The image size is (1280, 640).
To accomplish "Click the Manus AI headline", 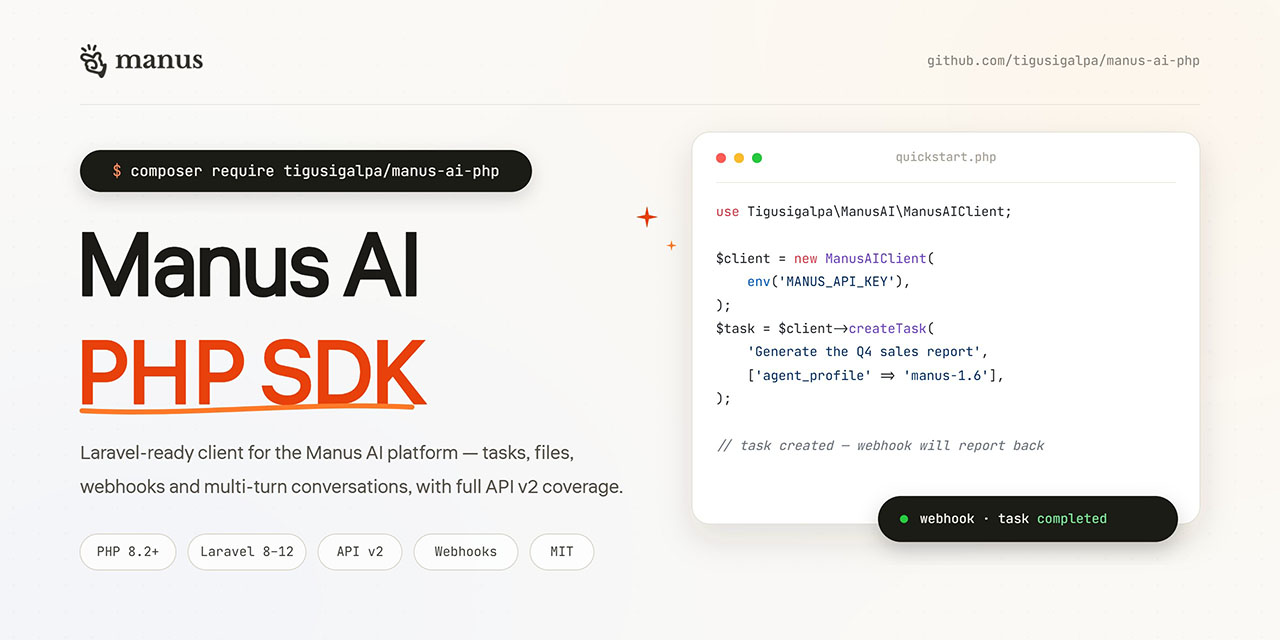I will click(249, 266).
